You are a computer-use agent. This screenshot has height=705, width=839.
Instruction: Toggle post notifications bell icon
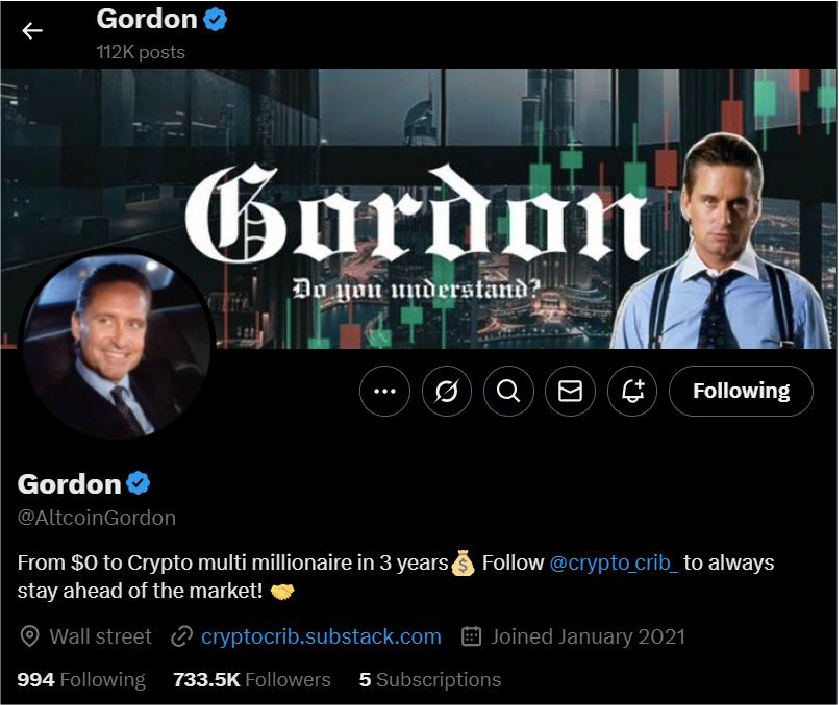(632, 391)
